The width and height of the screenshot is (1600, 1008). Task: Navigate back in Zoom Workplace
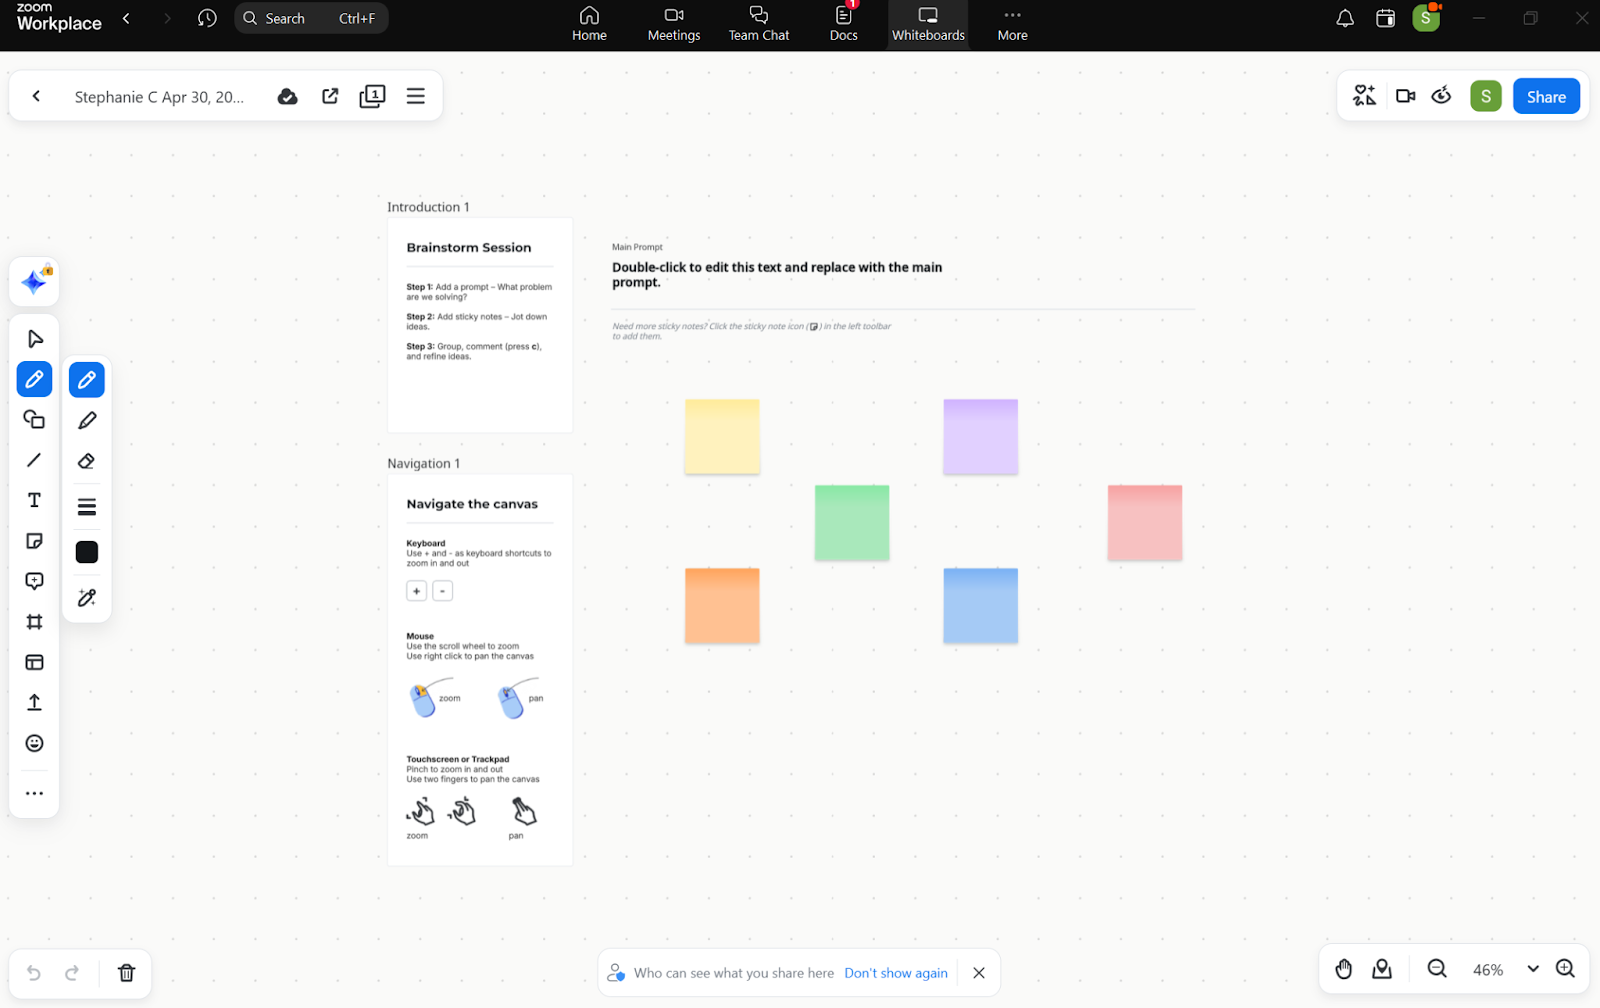pos(126,18)
